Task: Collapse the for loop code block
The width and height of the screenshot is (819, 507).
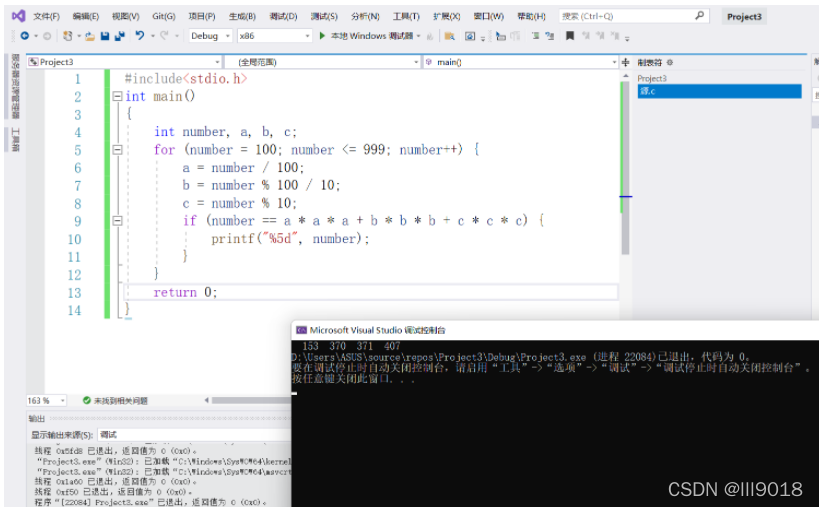Action: coord(118,150)
